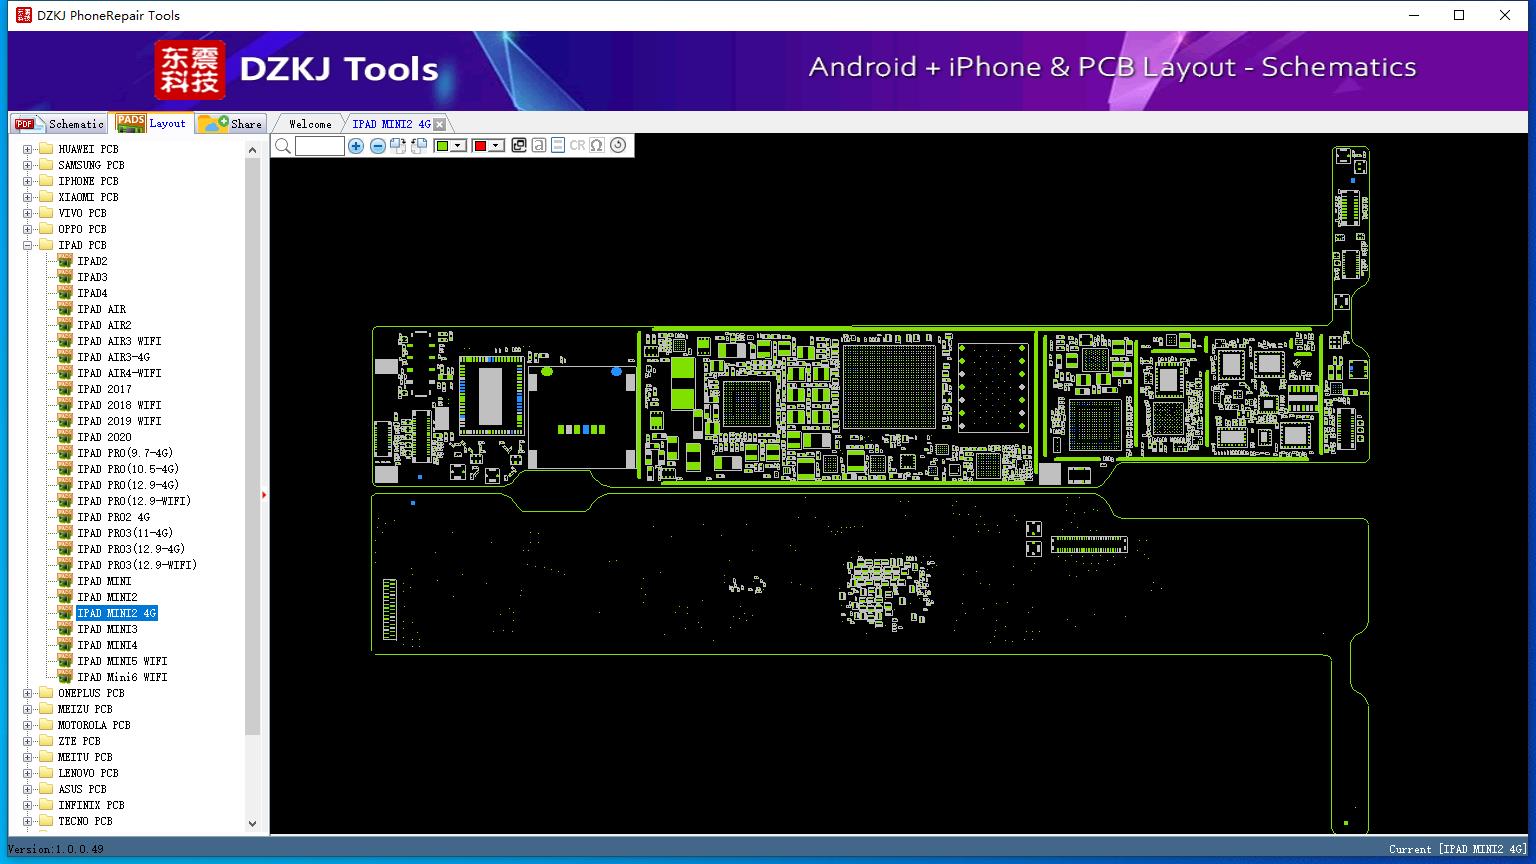Select IPAD AIR4-WIFI in the tree

coord(119,373)
